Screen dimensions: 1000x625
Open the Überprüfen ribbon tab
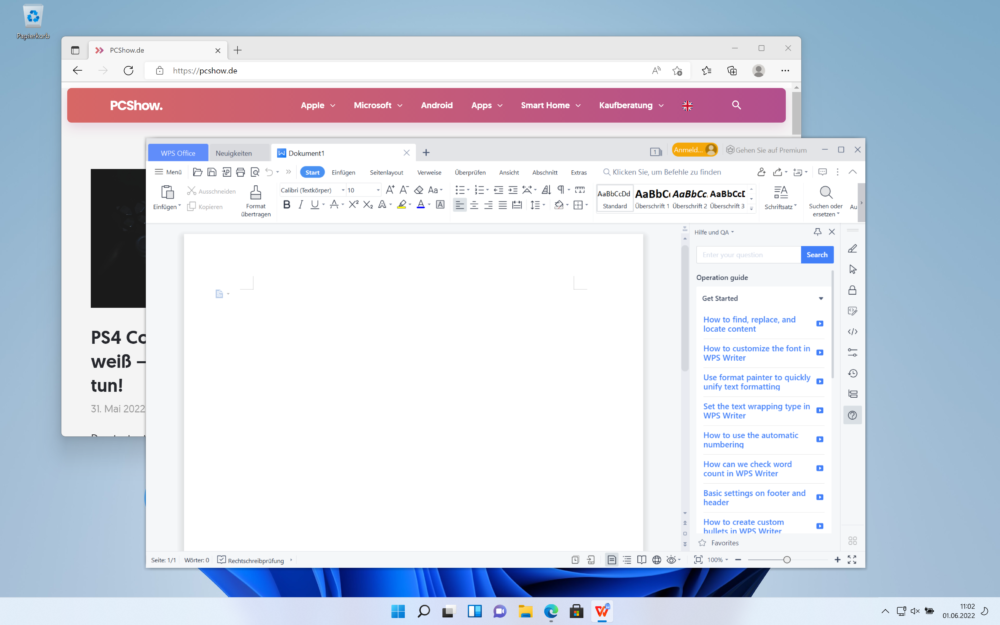[x=470, y=172]
